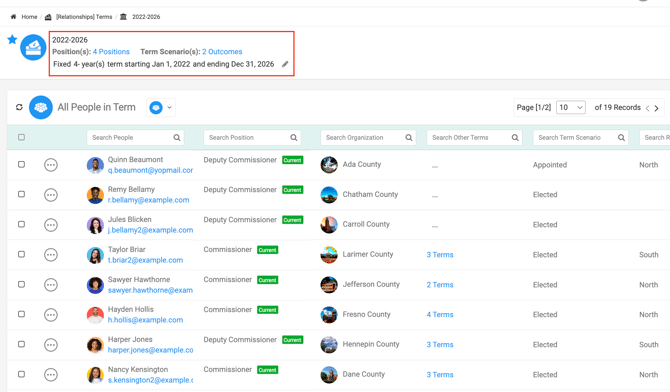Image resolution: width=670 pixels, height=392 pixels.
Task: Click the 2022-2026 breadcrumb
Action: click(x=146, y=17)
